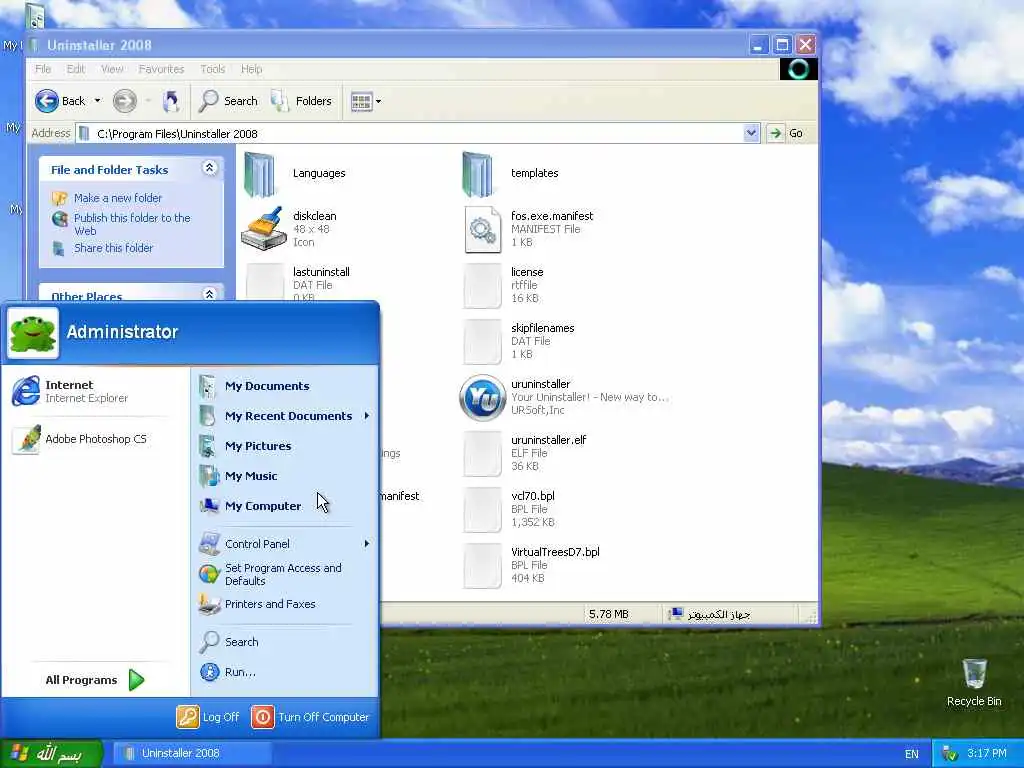Click the Back arrow icon in Explorer toolbar
Screen dimensions: 1024x768
point(46,101)
